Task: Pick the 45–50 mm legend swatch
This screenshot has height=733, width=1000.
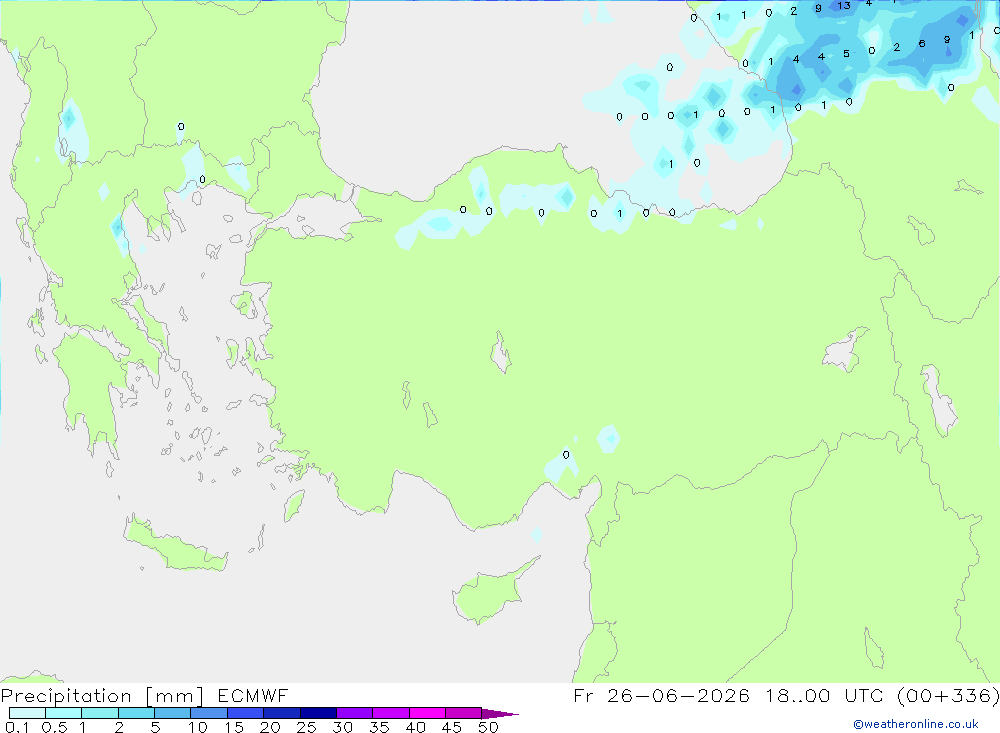Action: point(463,713)
